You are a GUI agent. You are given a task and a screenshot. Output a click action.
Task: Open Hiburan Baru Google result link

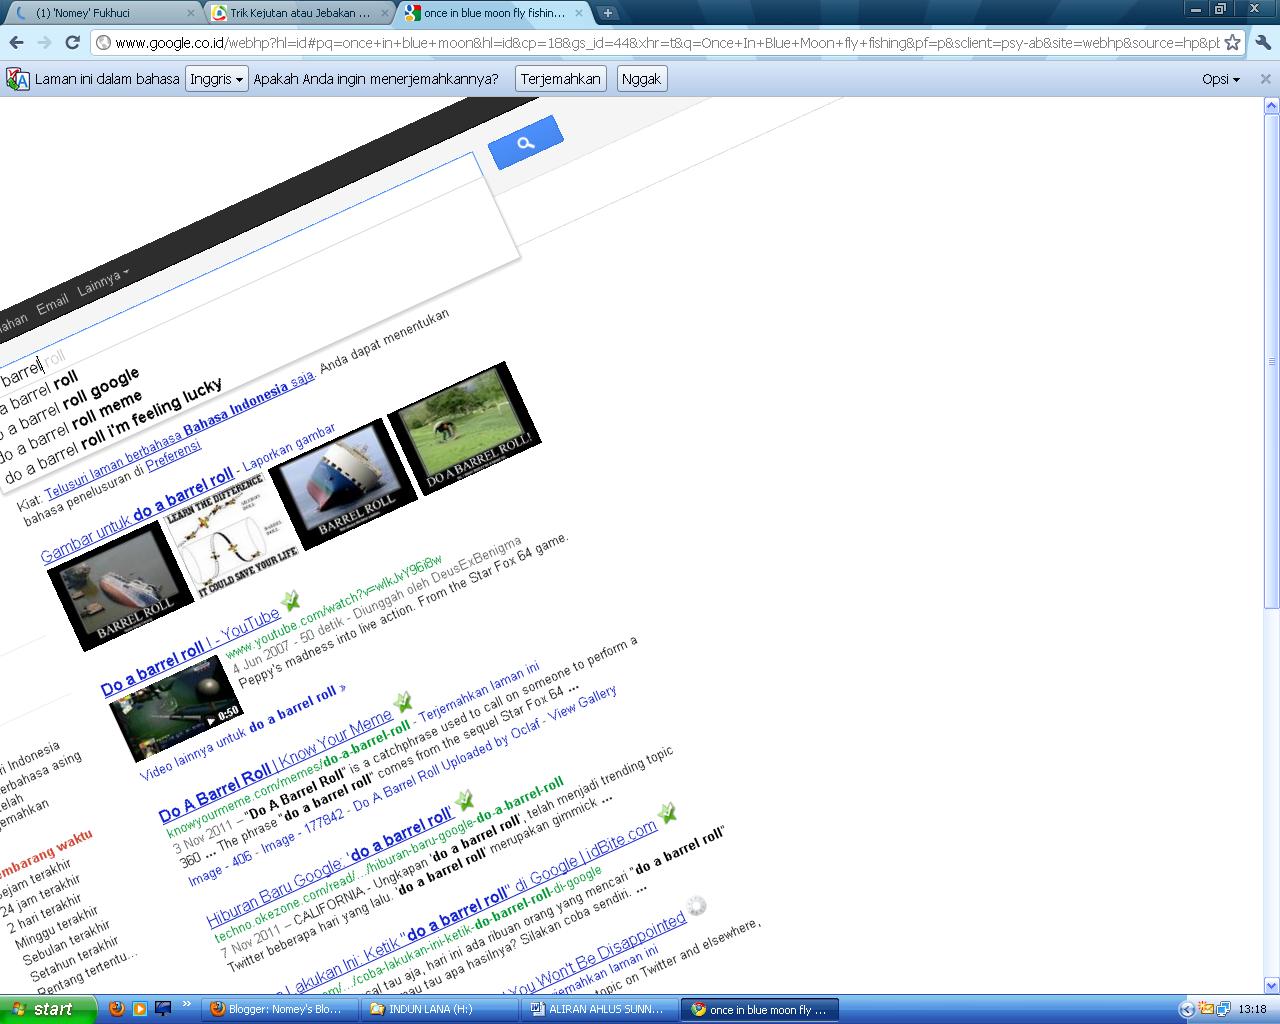(330, 869)
